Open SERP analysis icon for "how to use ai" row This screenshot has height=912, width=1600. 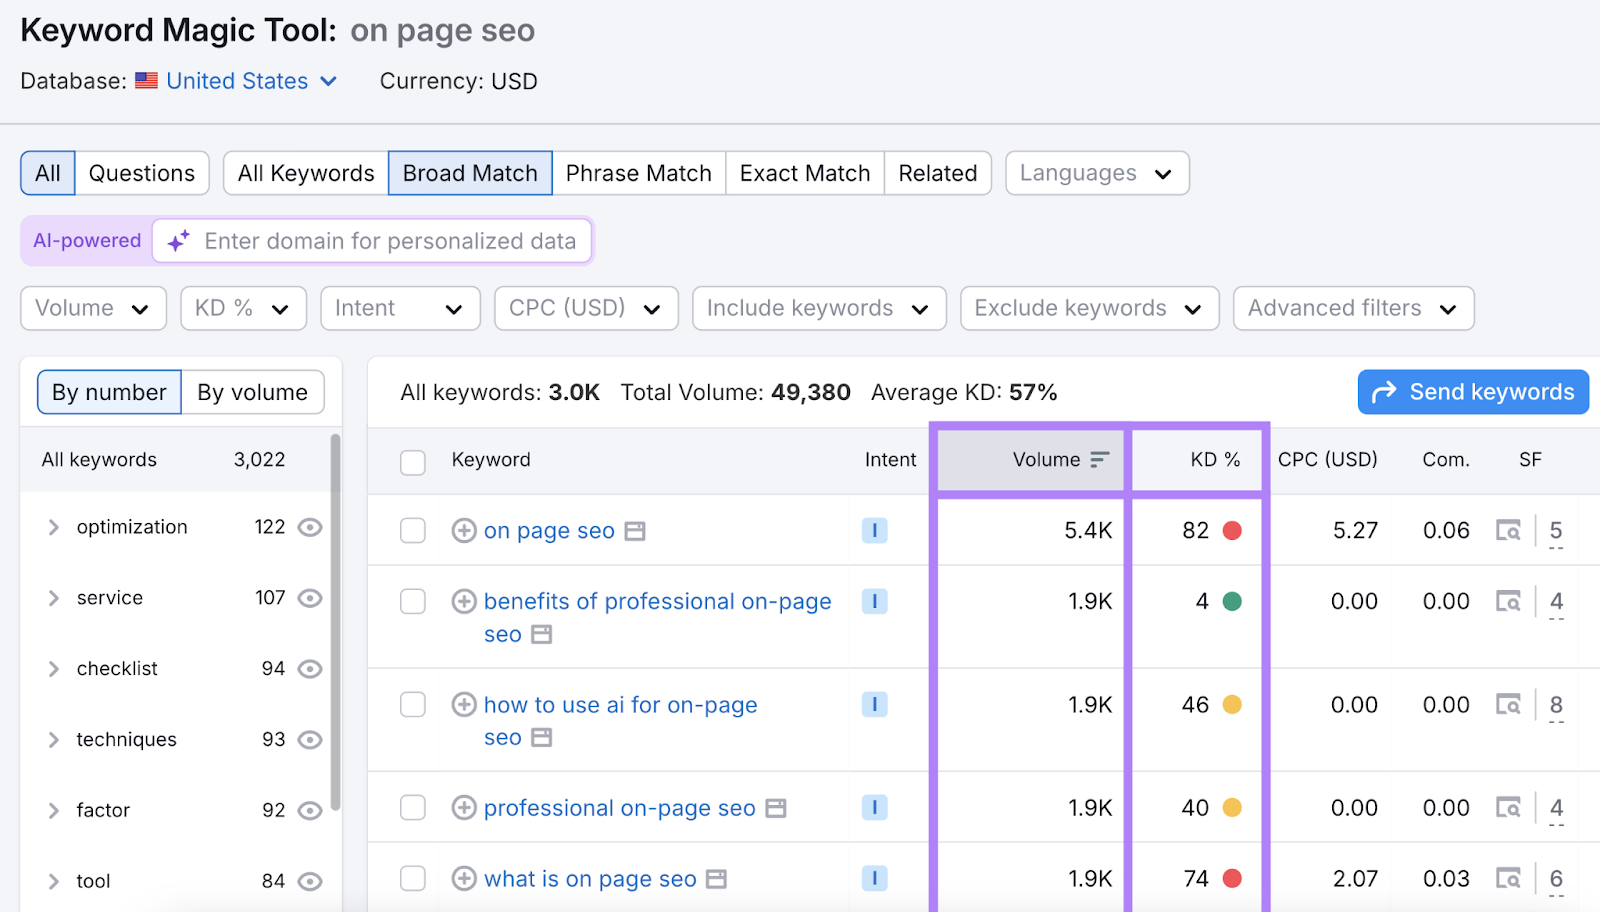pos(1509,704)
